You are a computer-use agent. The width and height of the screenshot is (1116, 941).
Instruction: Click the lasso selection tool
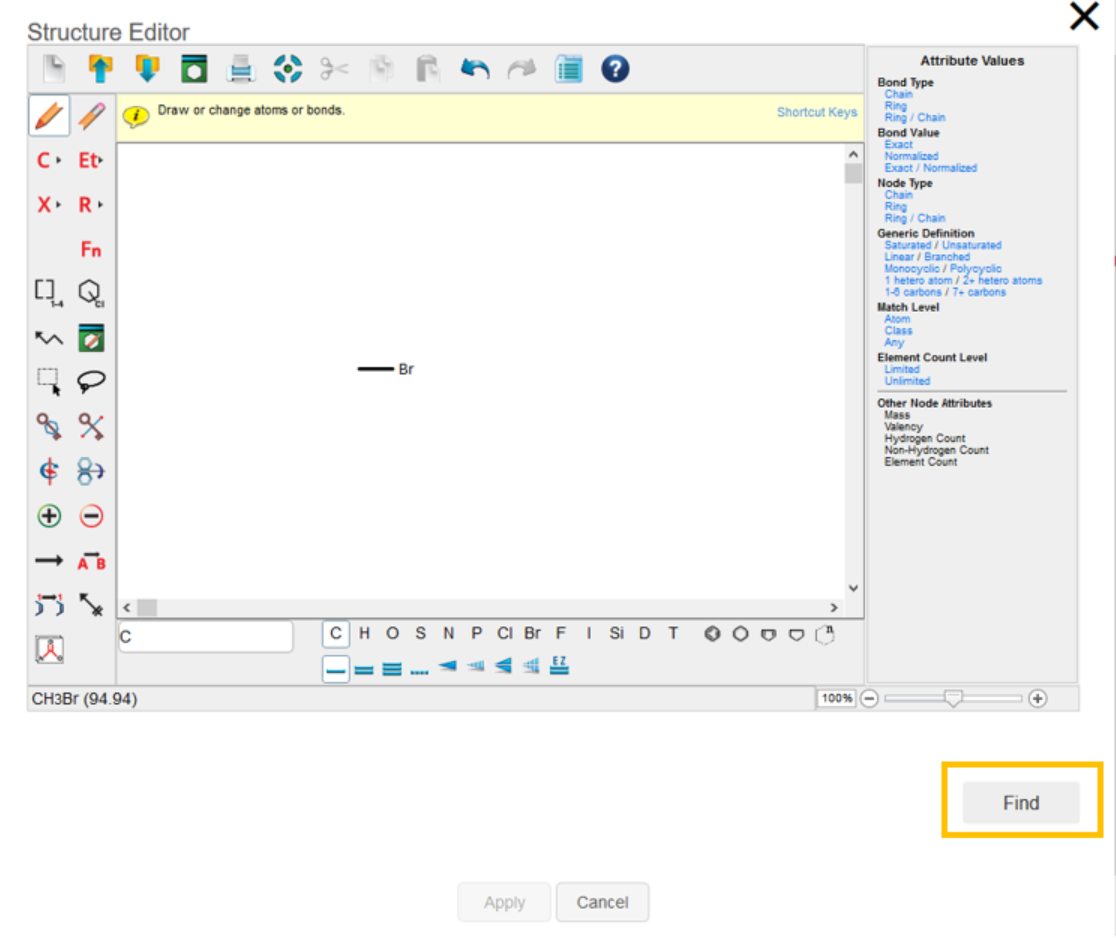[x=91, y=382]
